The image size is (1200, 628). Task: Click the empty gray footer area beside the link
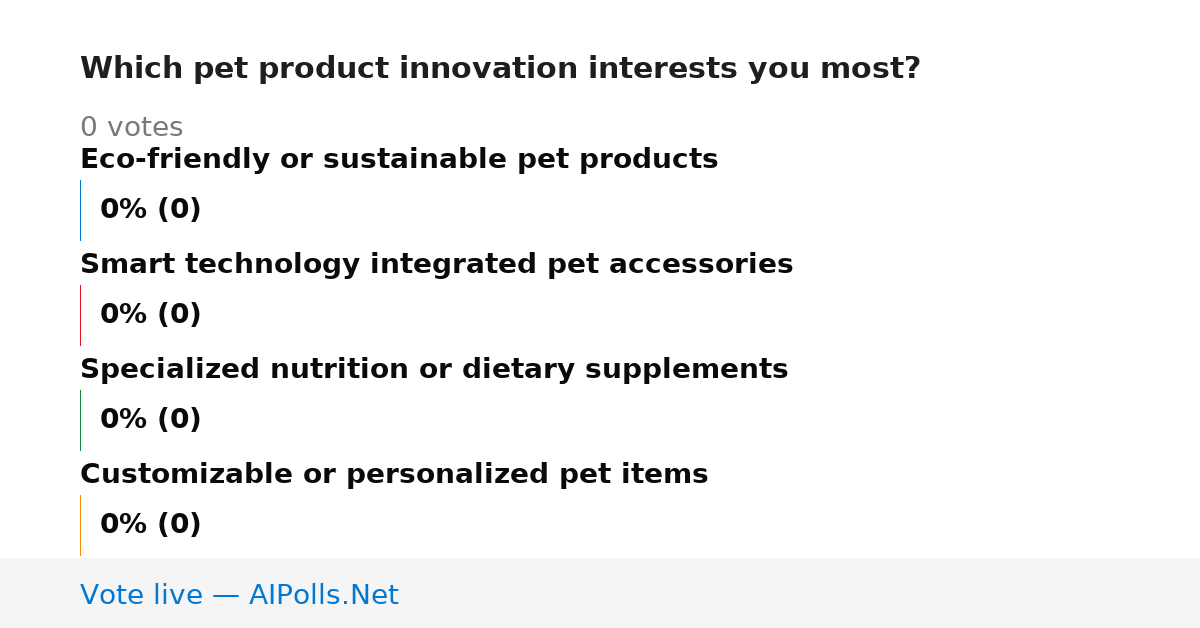pos(800,593)
